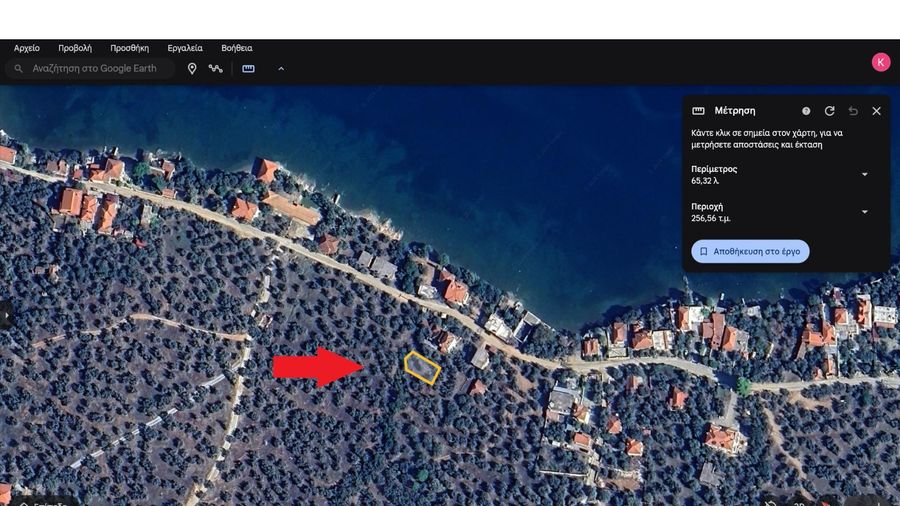This screenshot has width=900, height=506.
Task: Open the user account avatar
Action: [880, 62]
